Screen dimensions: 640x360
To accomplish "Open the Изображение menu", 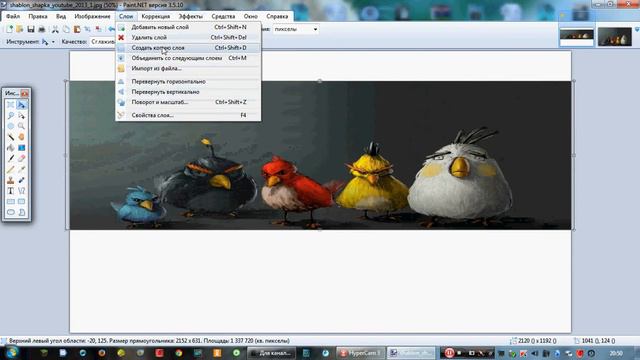I will point(92,16).
